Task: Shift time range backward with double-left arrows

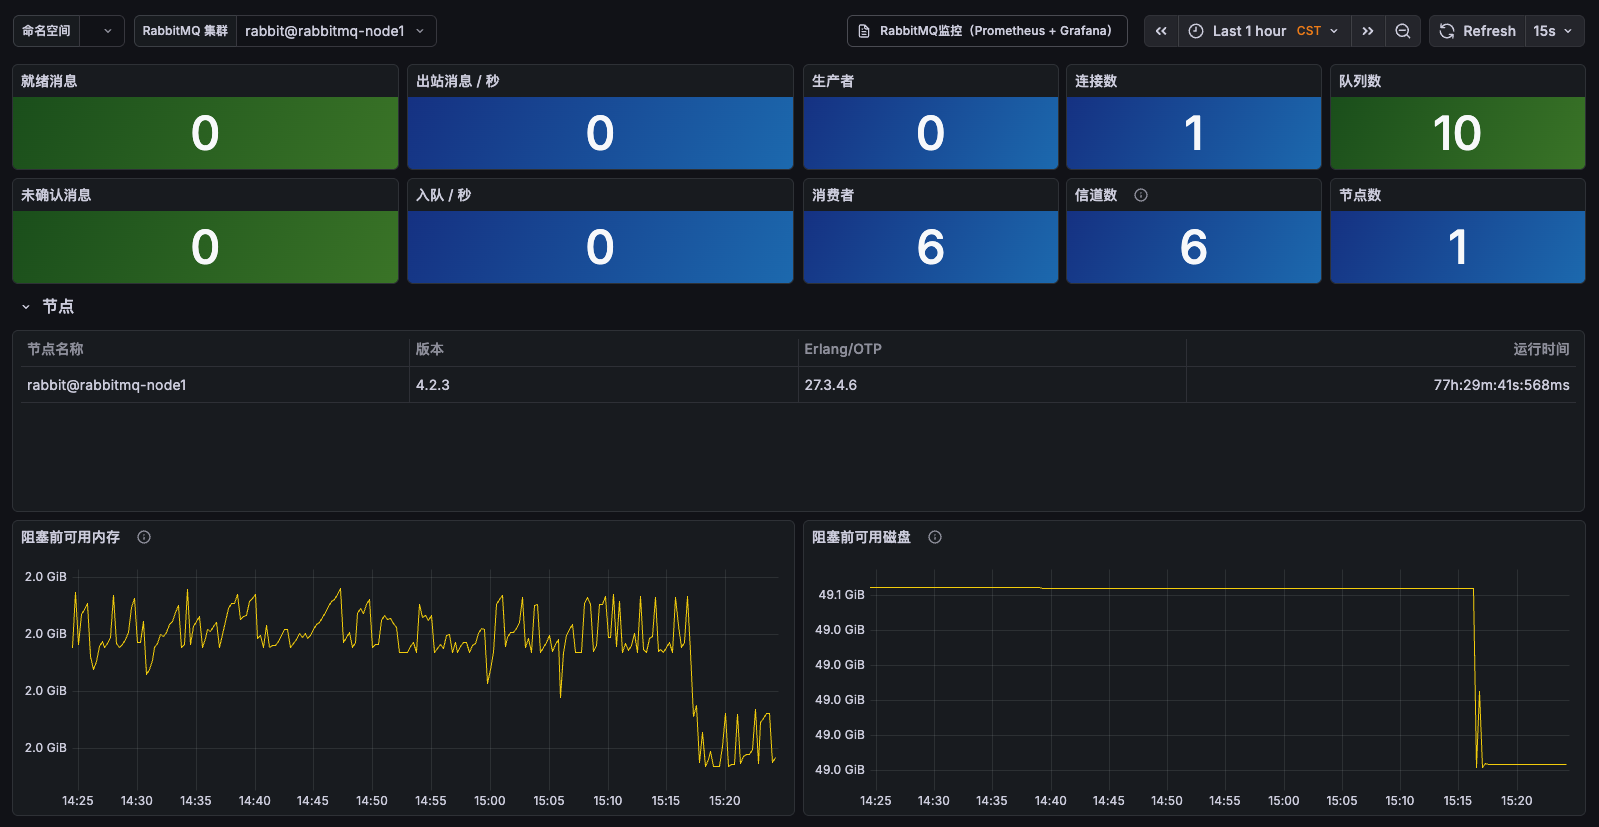Action: coord(1161,31)
